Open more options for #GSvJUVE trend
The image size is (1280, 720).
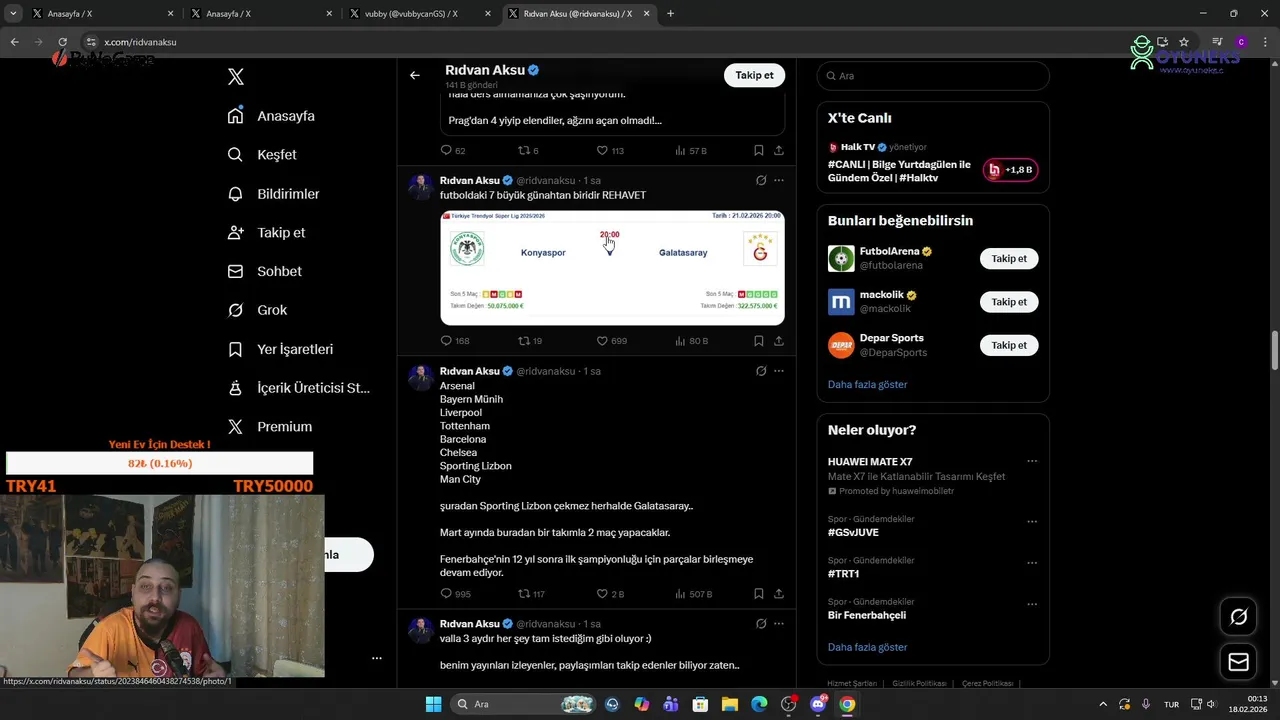coord(1032,522)
